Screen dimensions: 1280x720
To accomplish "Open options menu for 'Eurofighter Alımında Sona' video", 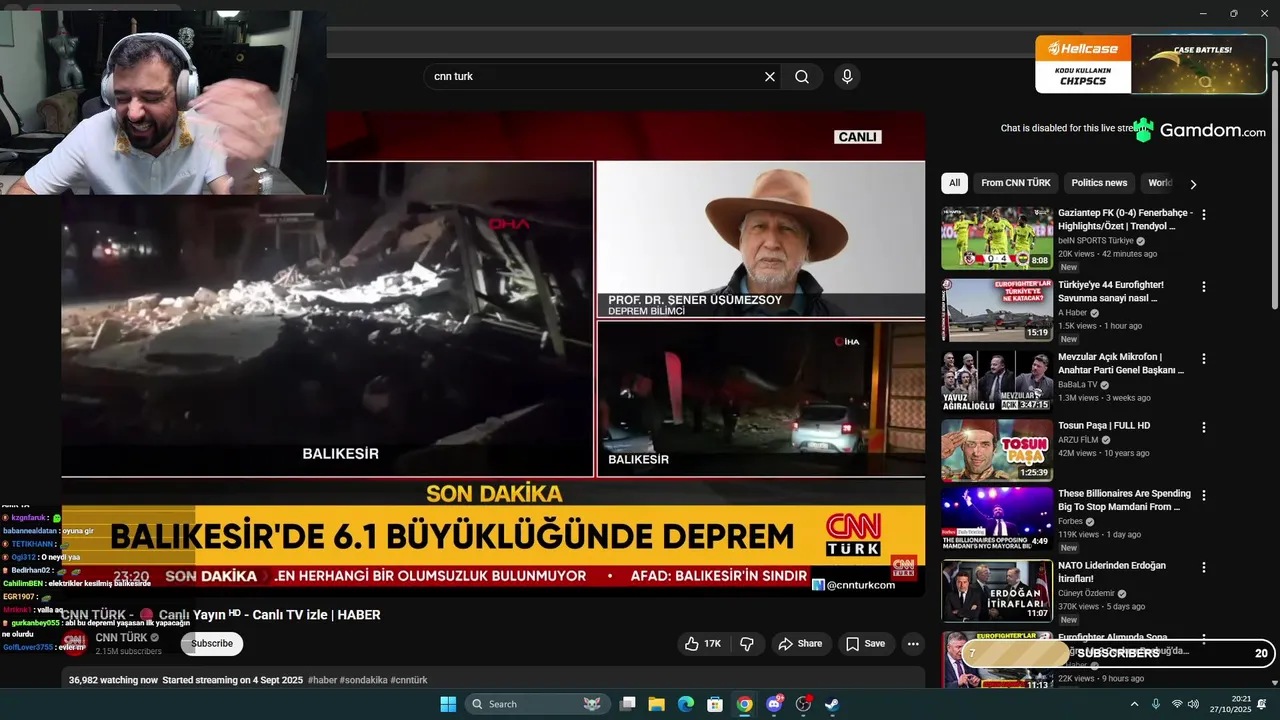I will [x=1204, y=638].
